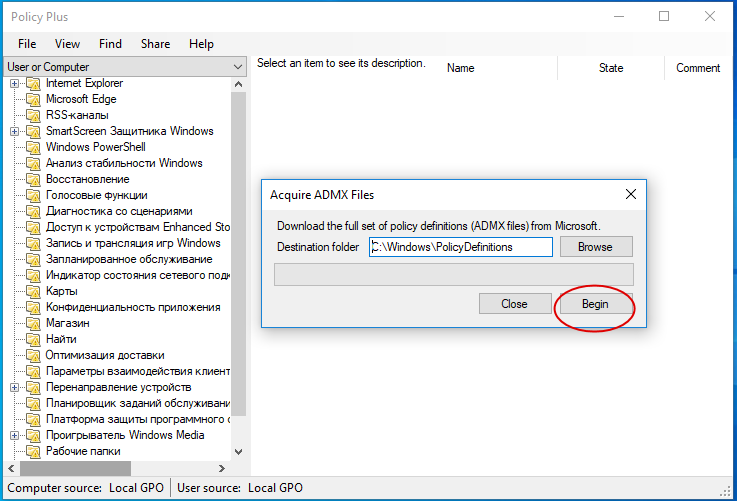Click the Проигрыватель Windows Media folder icon

[33, 435]
